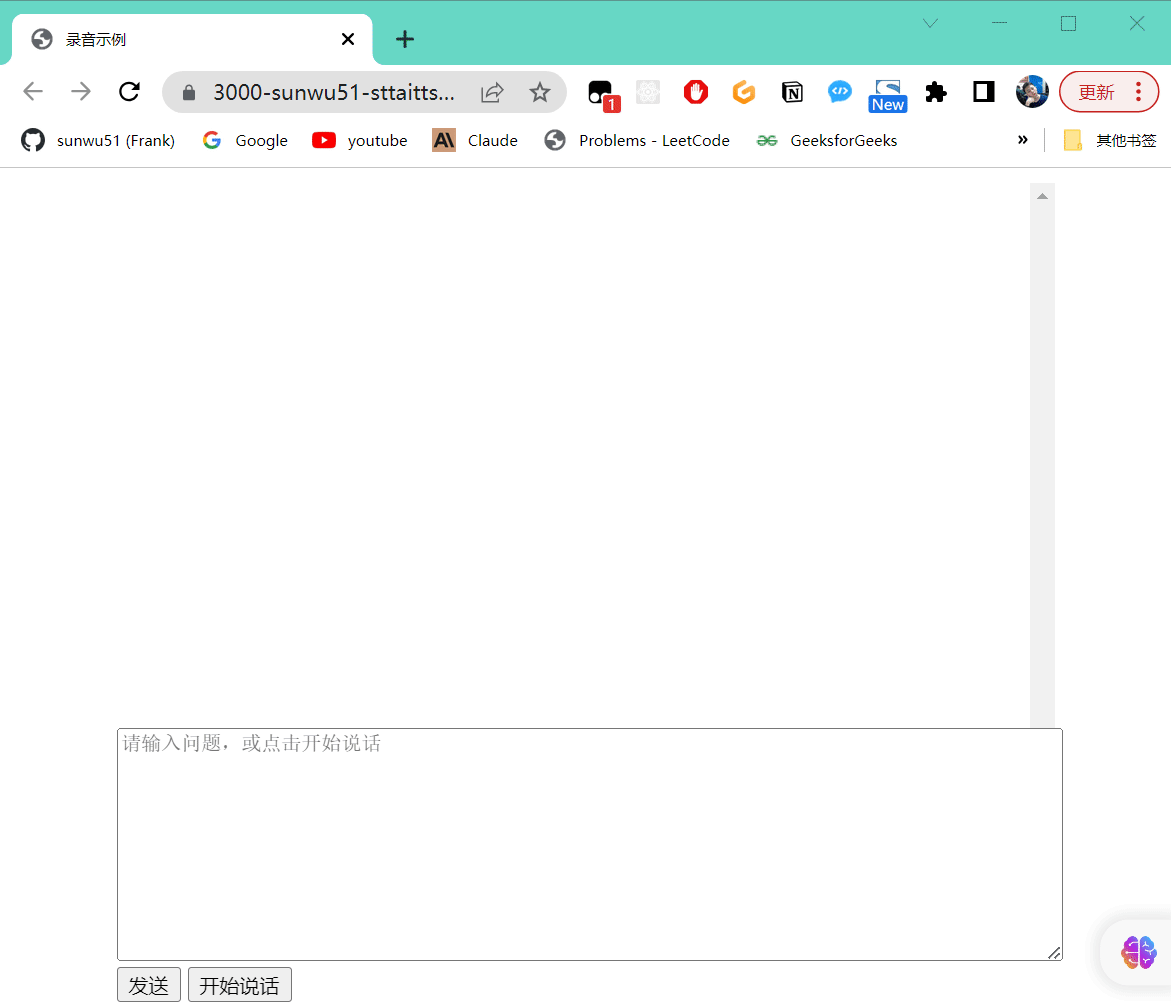Screen dimensions: 1171x1002
Task: Open the Notion extension
Action: point(792,92)
